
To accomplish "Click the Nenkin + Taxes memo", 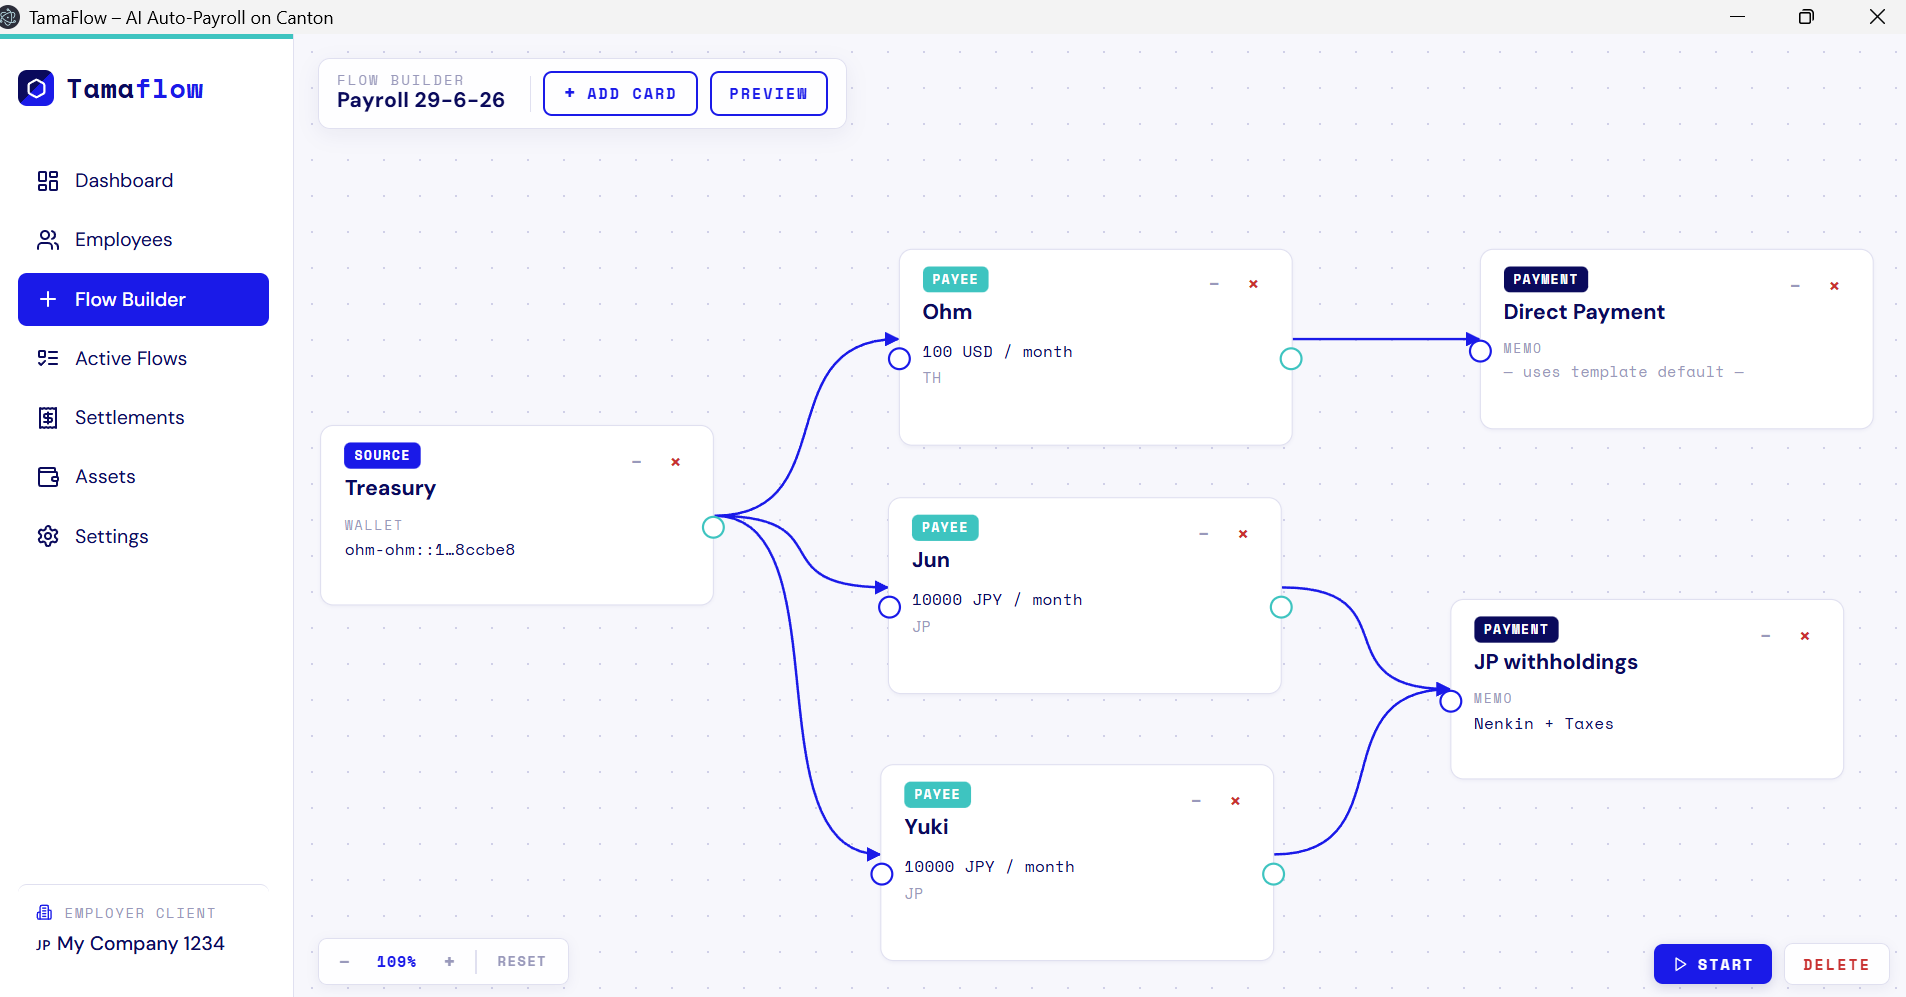I will pos(1543,724).
